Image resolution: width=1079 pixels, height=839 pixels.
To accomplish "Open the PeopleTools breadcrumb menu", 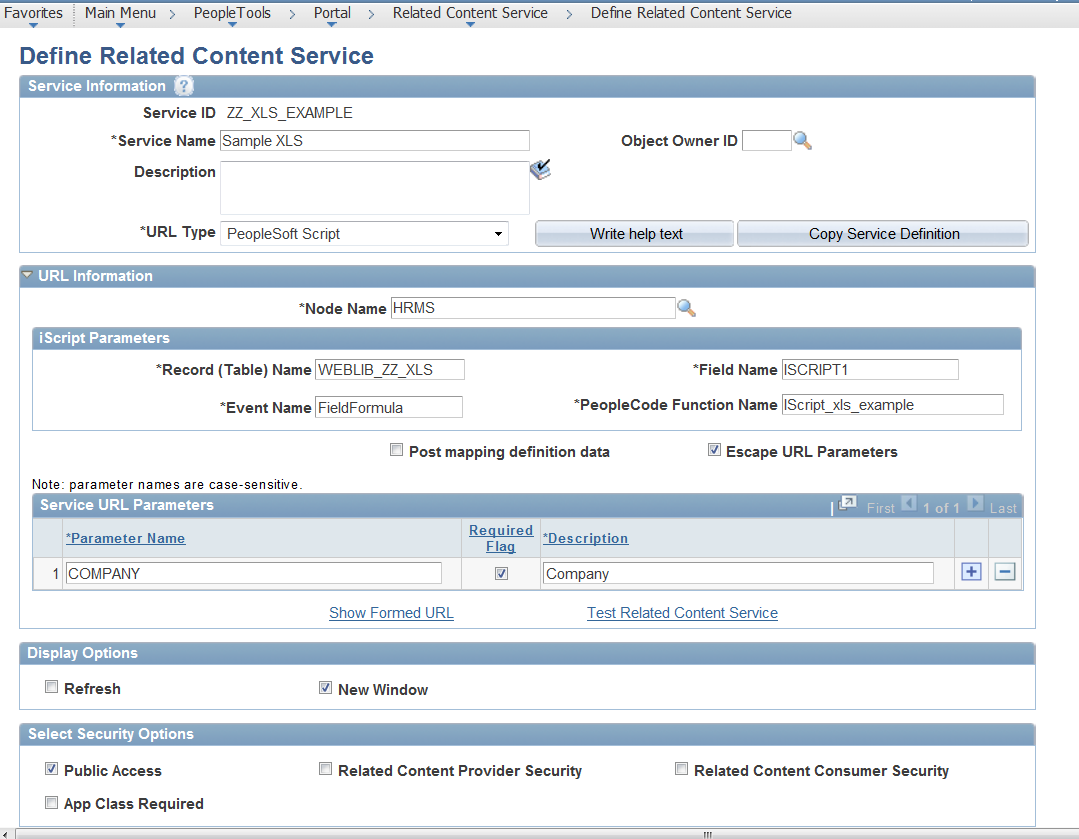I will pos(232,13).
